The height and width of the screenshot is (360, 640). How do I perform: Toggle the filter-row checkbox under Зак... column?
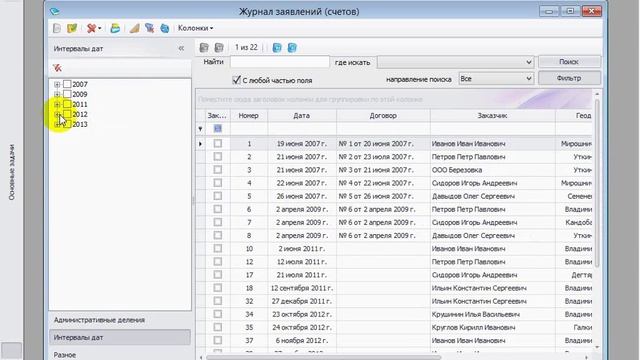click(x=218, y=129)
